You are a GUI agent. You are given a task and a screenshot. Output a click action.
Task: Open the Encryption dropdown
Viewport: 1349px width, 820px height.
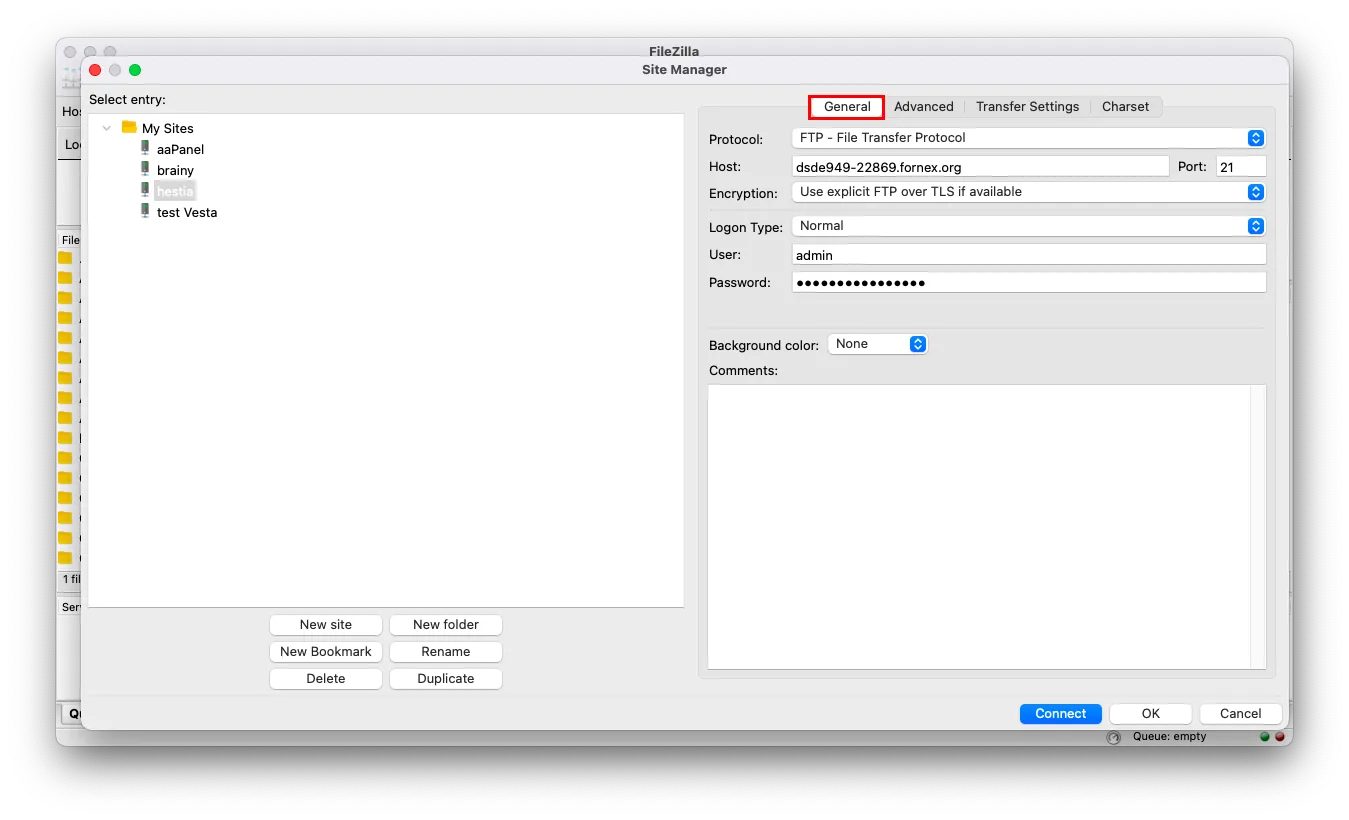1028,192
